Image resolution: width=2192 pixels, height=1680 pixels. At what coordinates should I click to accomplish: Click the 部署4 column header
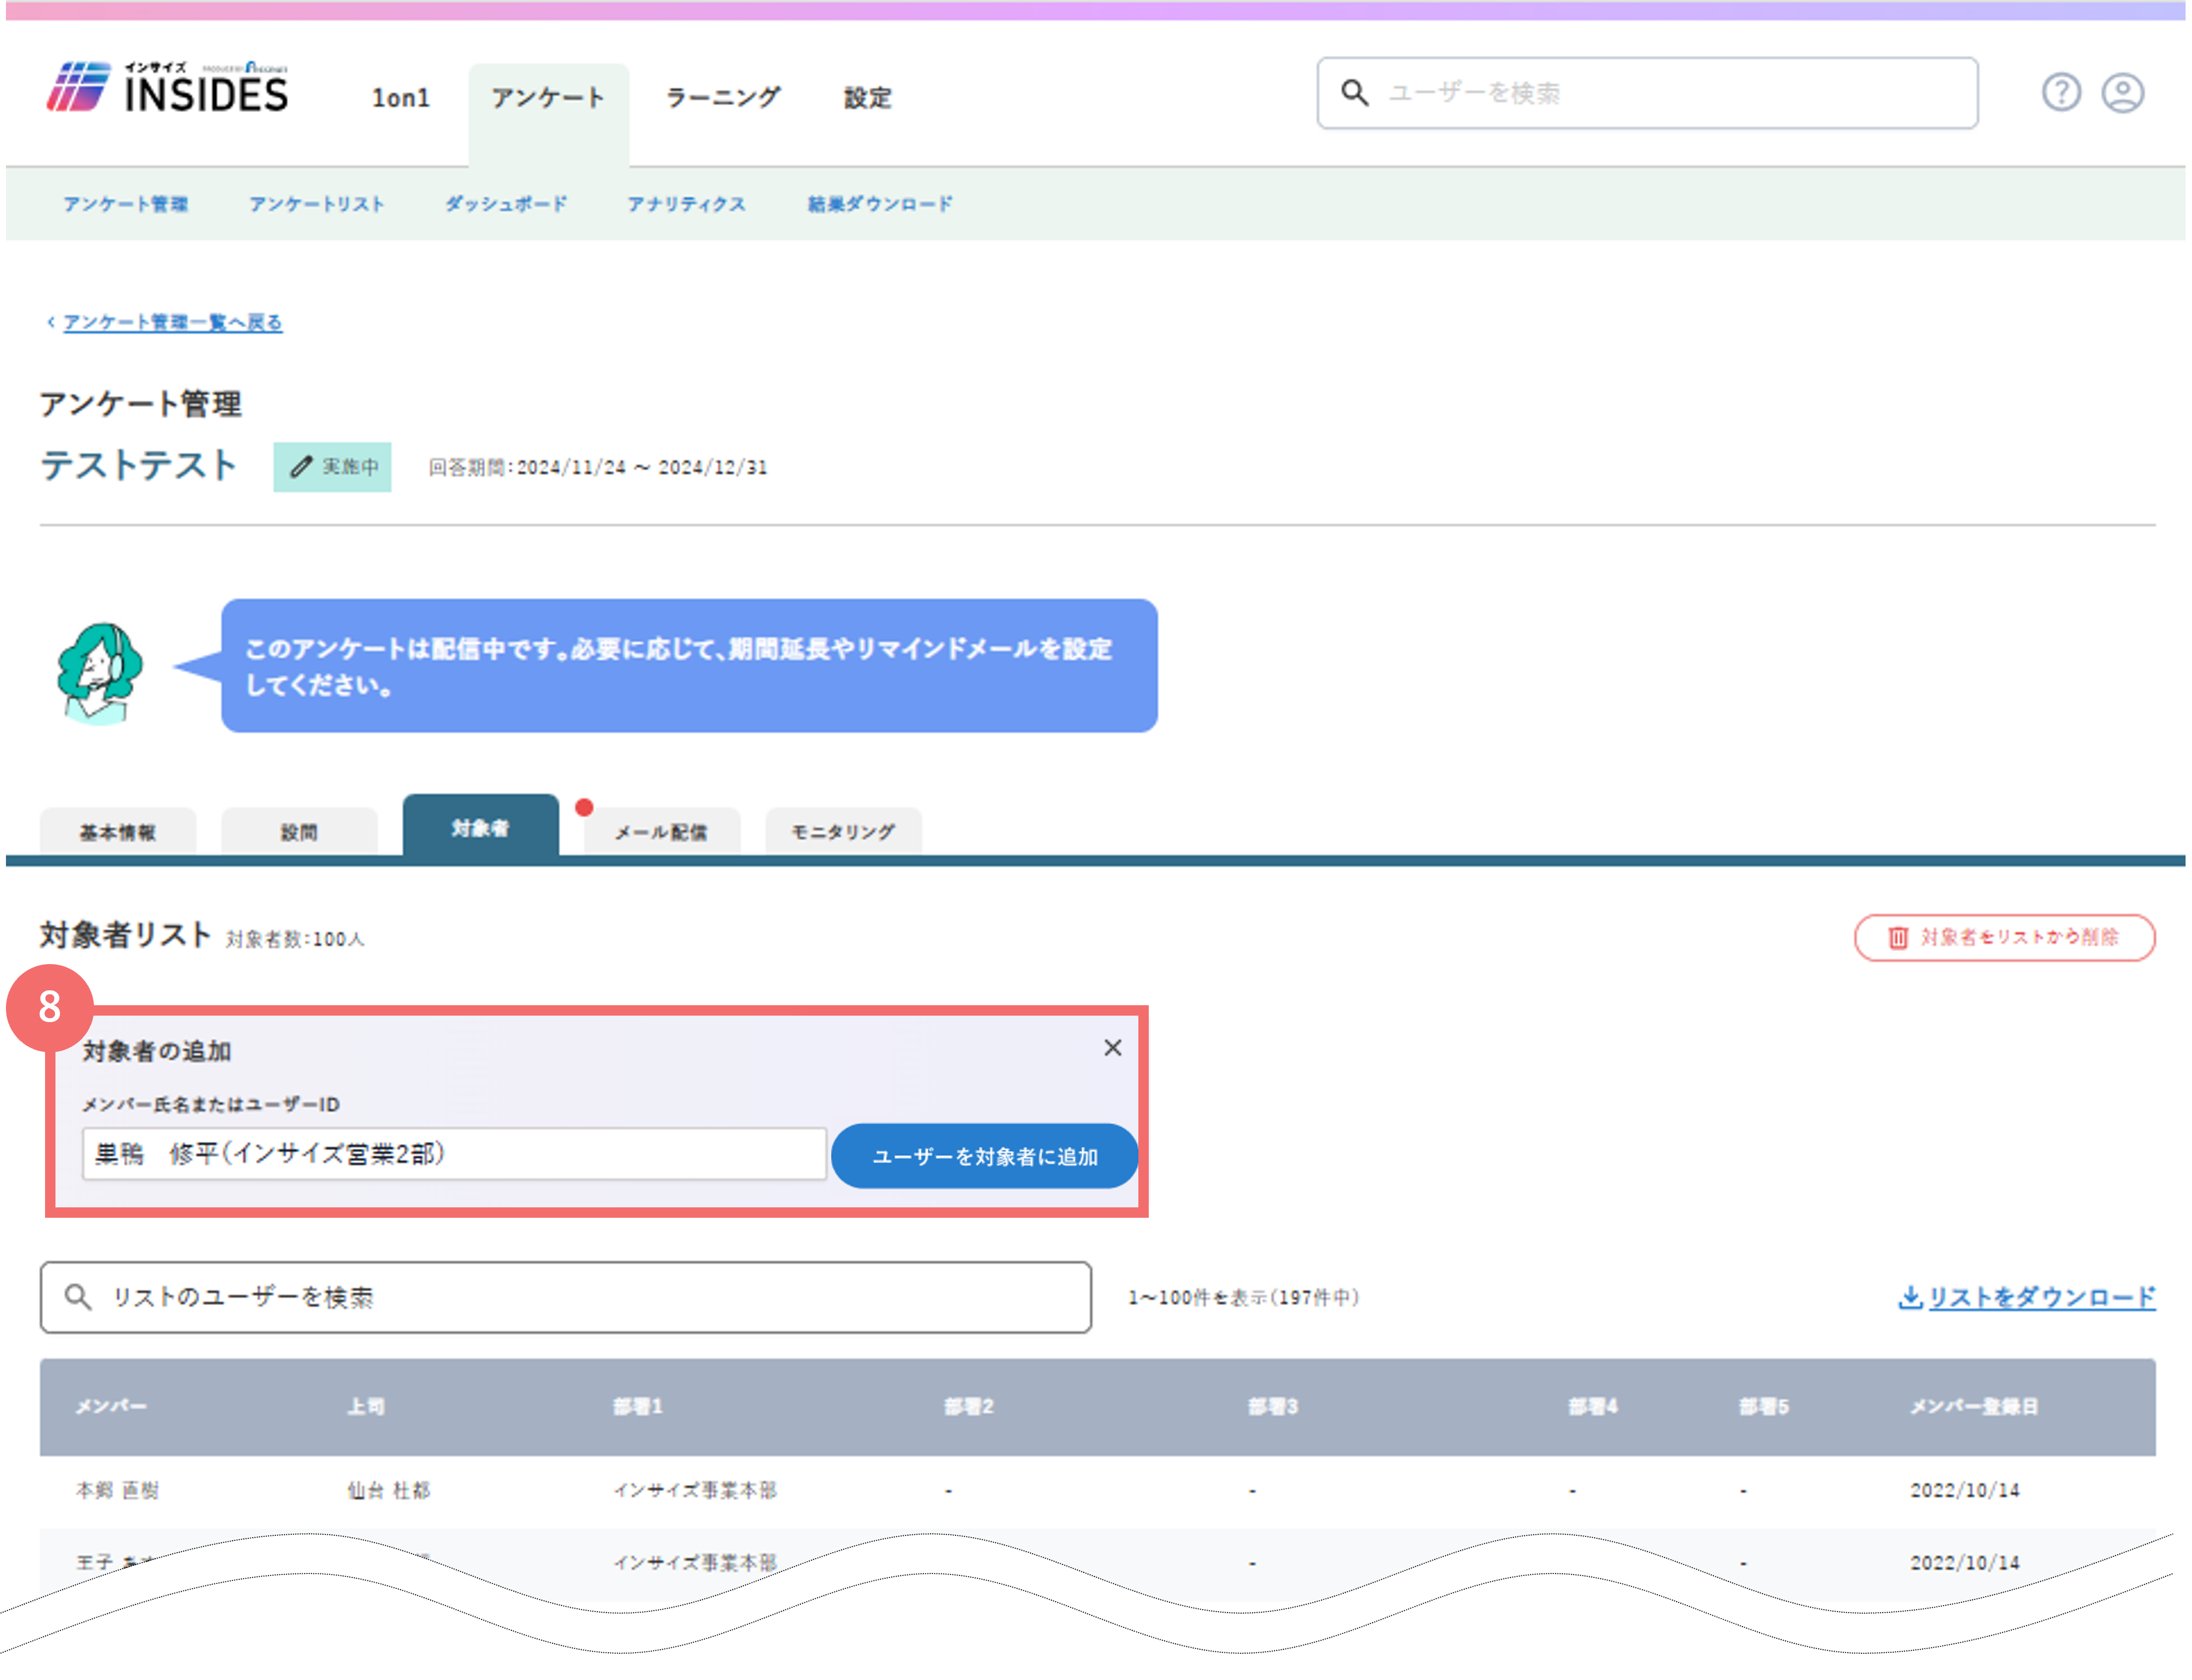coord(1593,1406)
